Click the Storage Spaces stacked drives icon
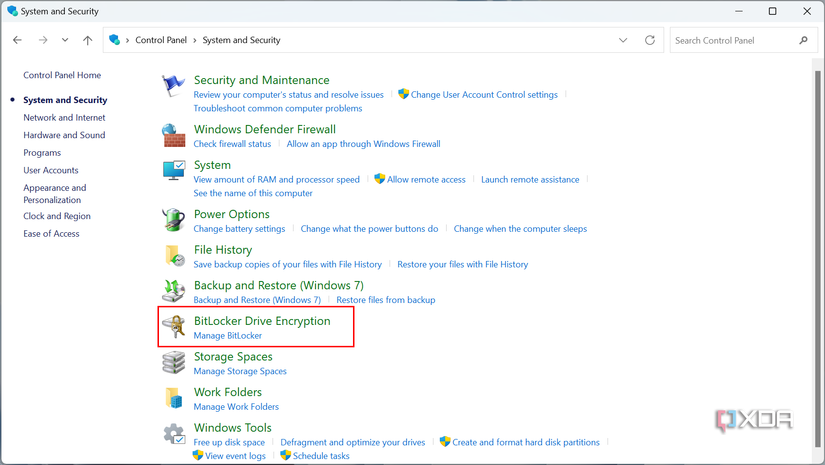The height and width of the screenshot is (465, 825). (x=173, y=362)
